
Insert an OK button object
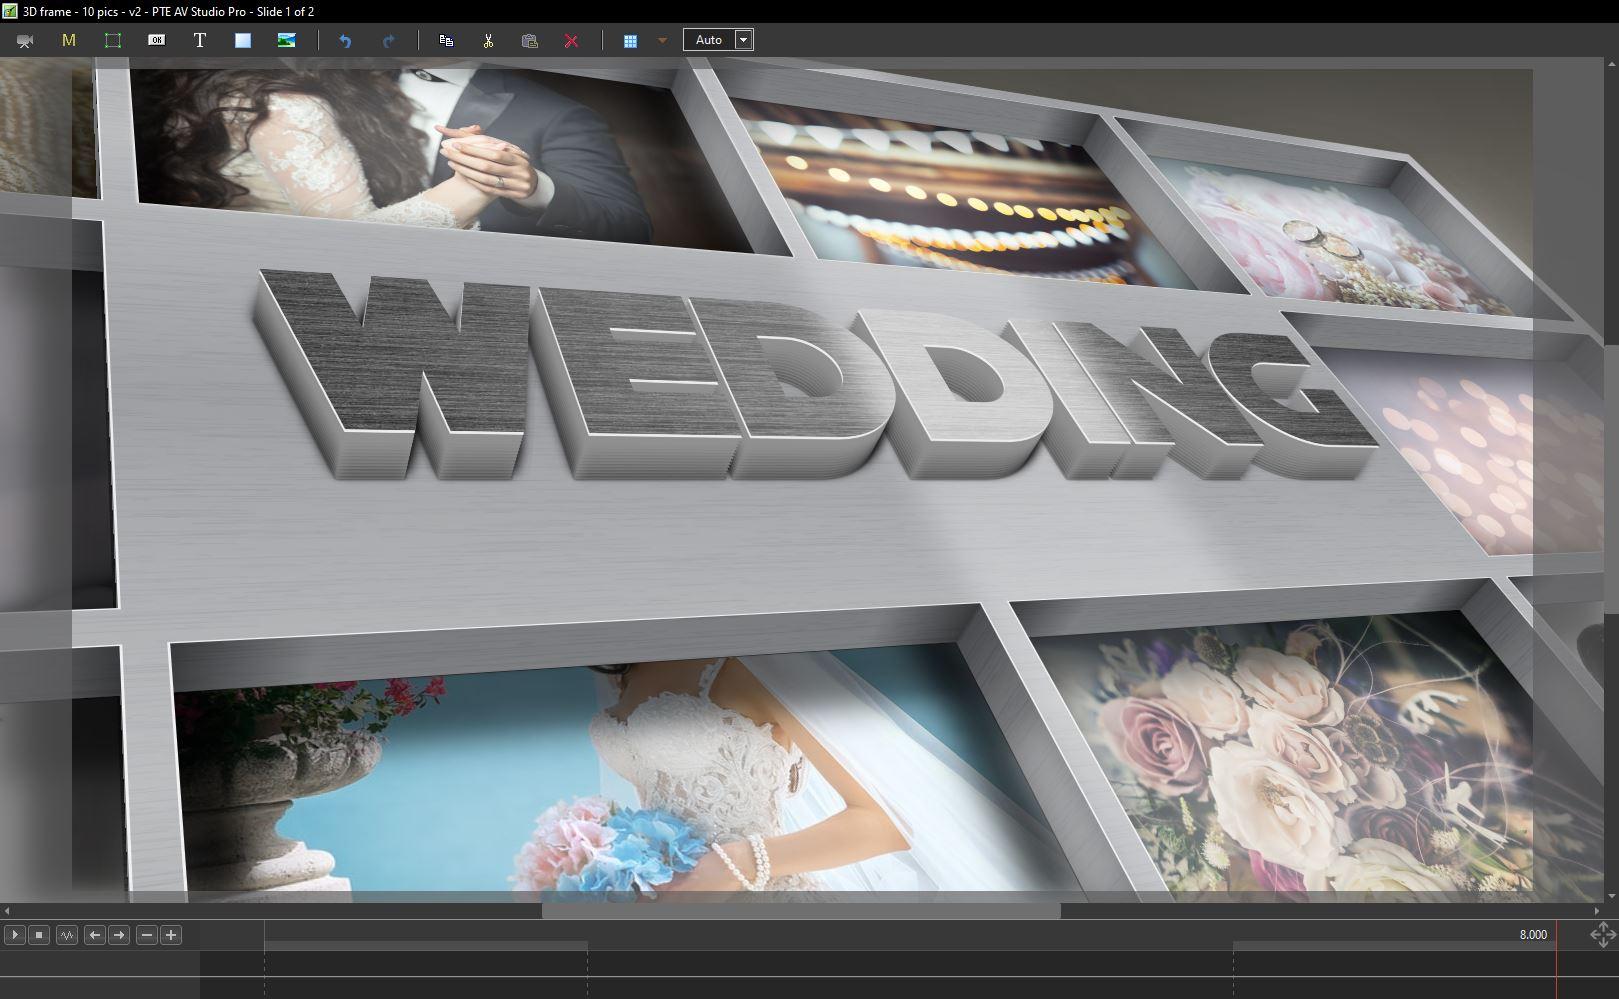pyautogui.click(x=156, y=41)
